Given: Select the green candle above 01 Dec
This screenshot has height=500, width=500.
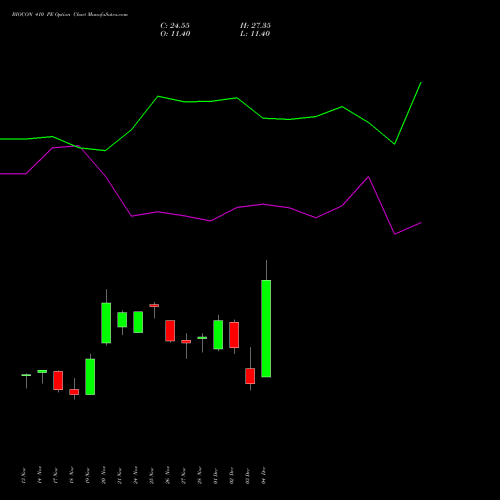Looking at the screenshot, I should point(218,335).
